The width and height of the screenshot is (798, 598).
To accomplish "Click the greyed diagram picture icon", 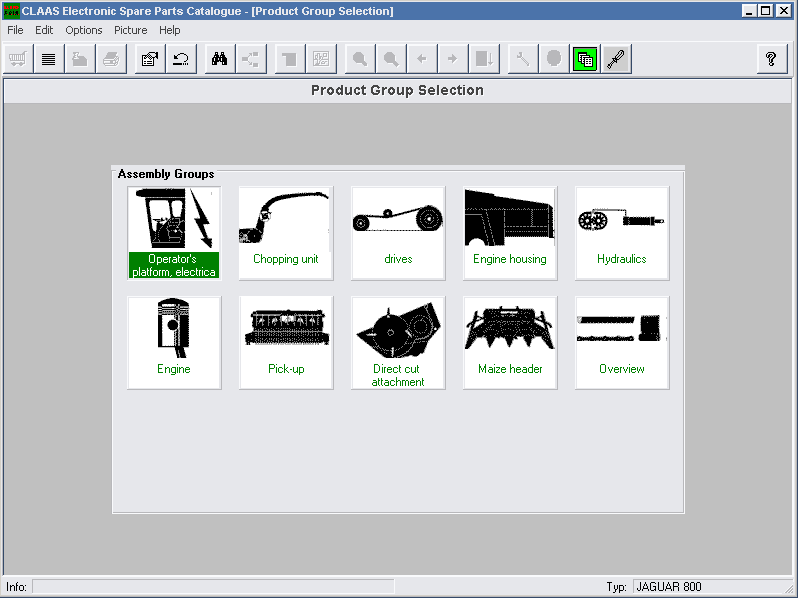I will click(321, 59).
